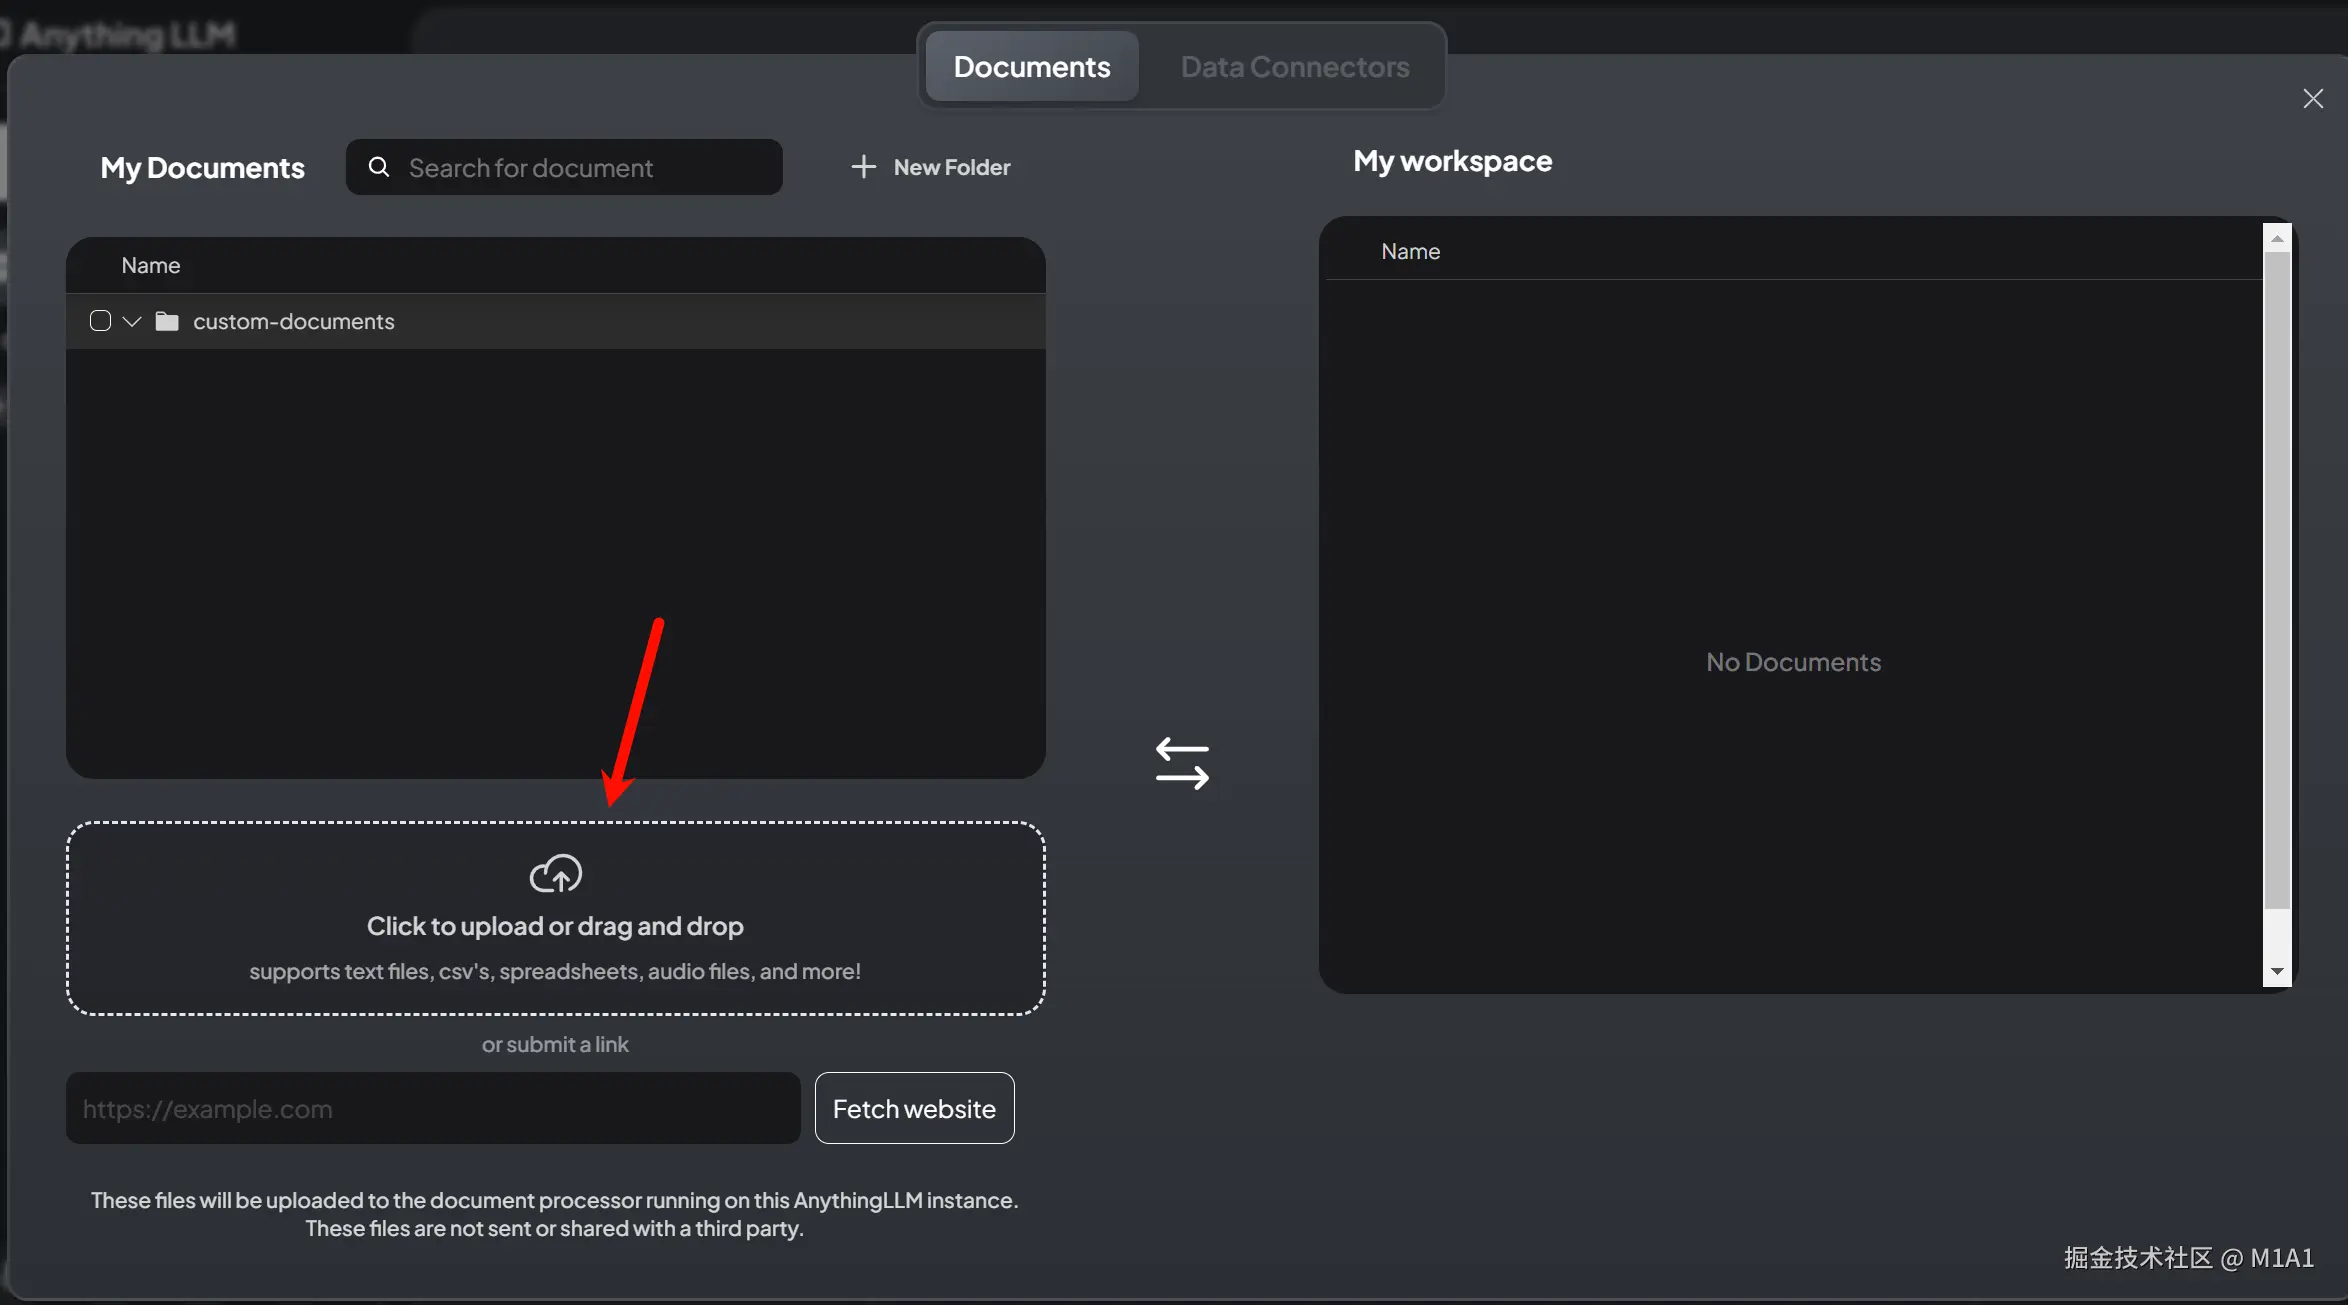Image resolution: width=2348 pixels, height=1305 pixels.
Task: Click the workspace scrollbar up arrow
Action: point(2277,238)
